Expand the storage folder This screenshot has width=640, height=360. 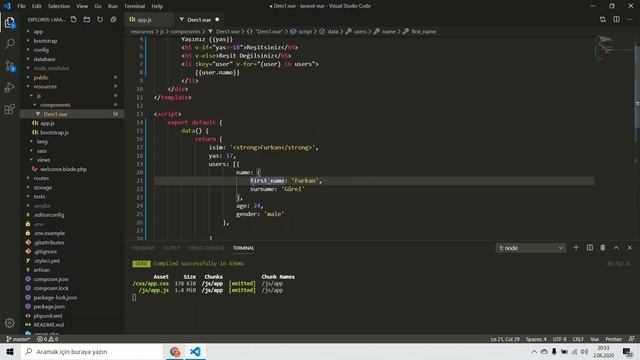tap(42, 188)
